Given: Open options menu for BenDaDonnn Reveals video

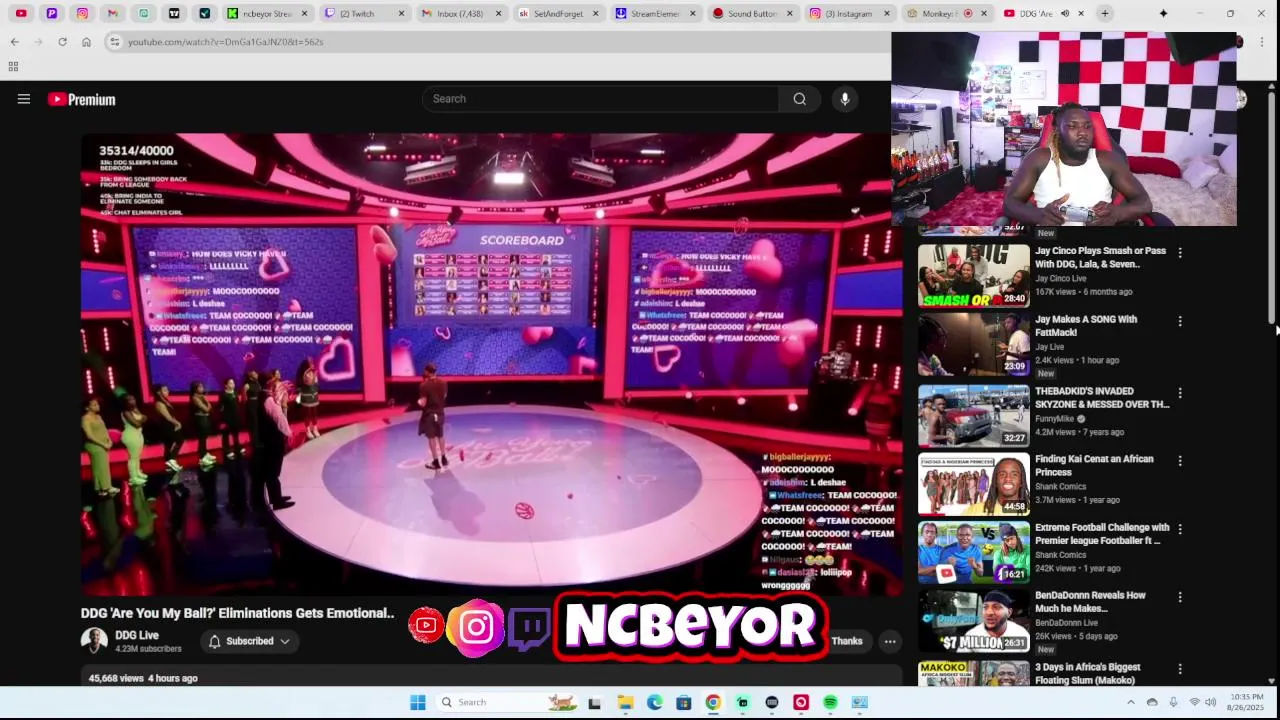Looking at the screenshot, I should 1180,597.
